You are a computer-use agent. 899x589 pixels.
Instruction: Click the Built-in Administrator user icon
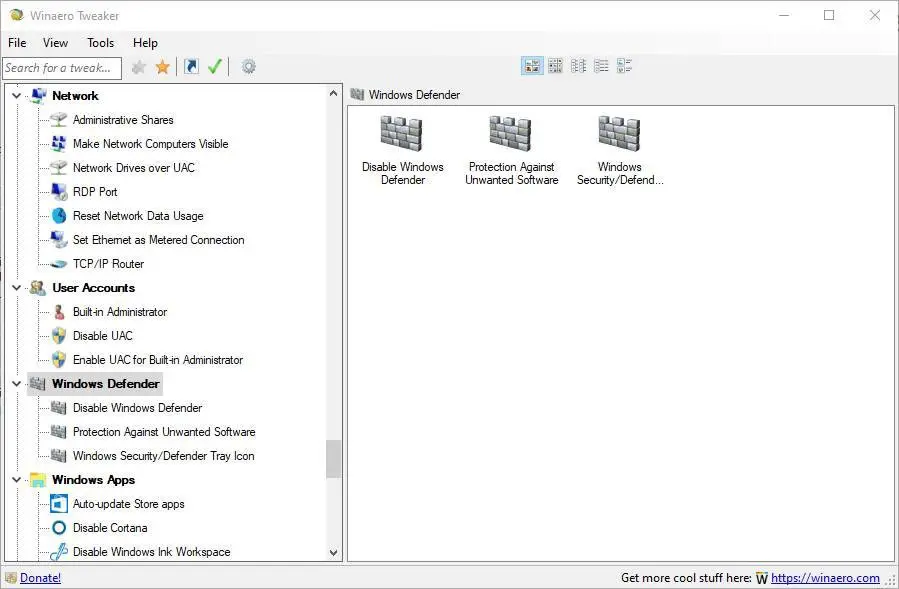58,312
